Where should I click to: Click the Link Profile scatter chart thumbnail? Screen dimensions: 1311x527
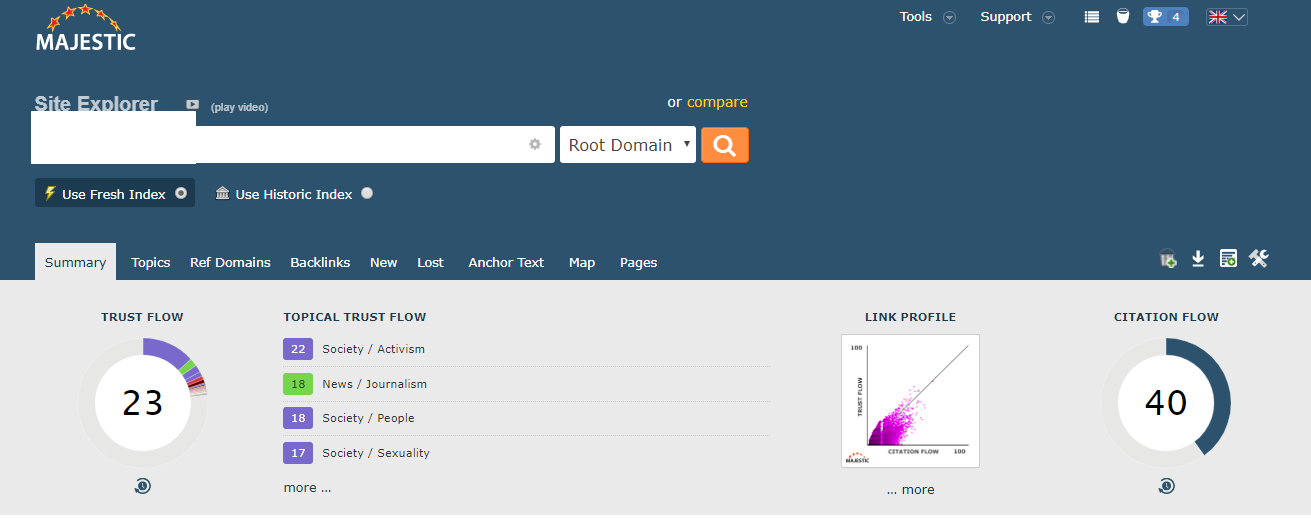click(910, 401)
